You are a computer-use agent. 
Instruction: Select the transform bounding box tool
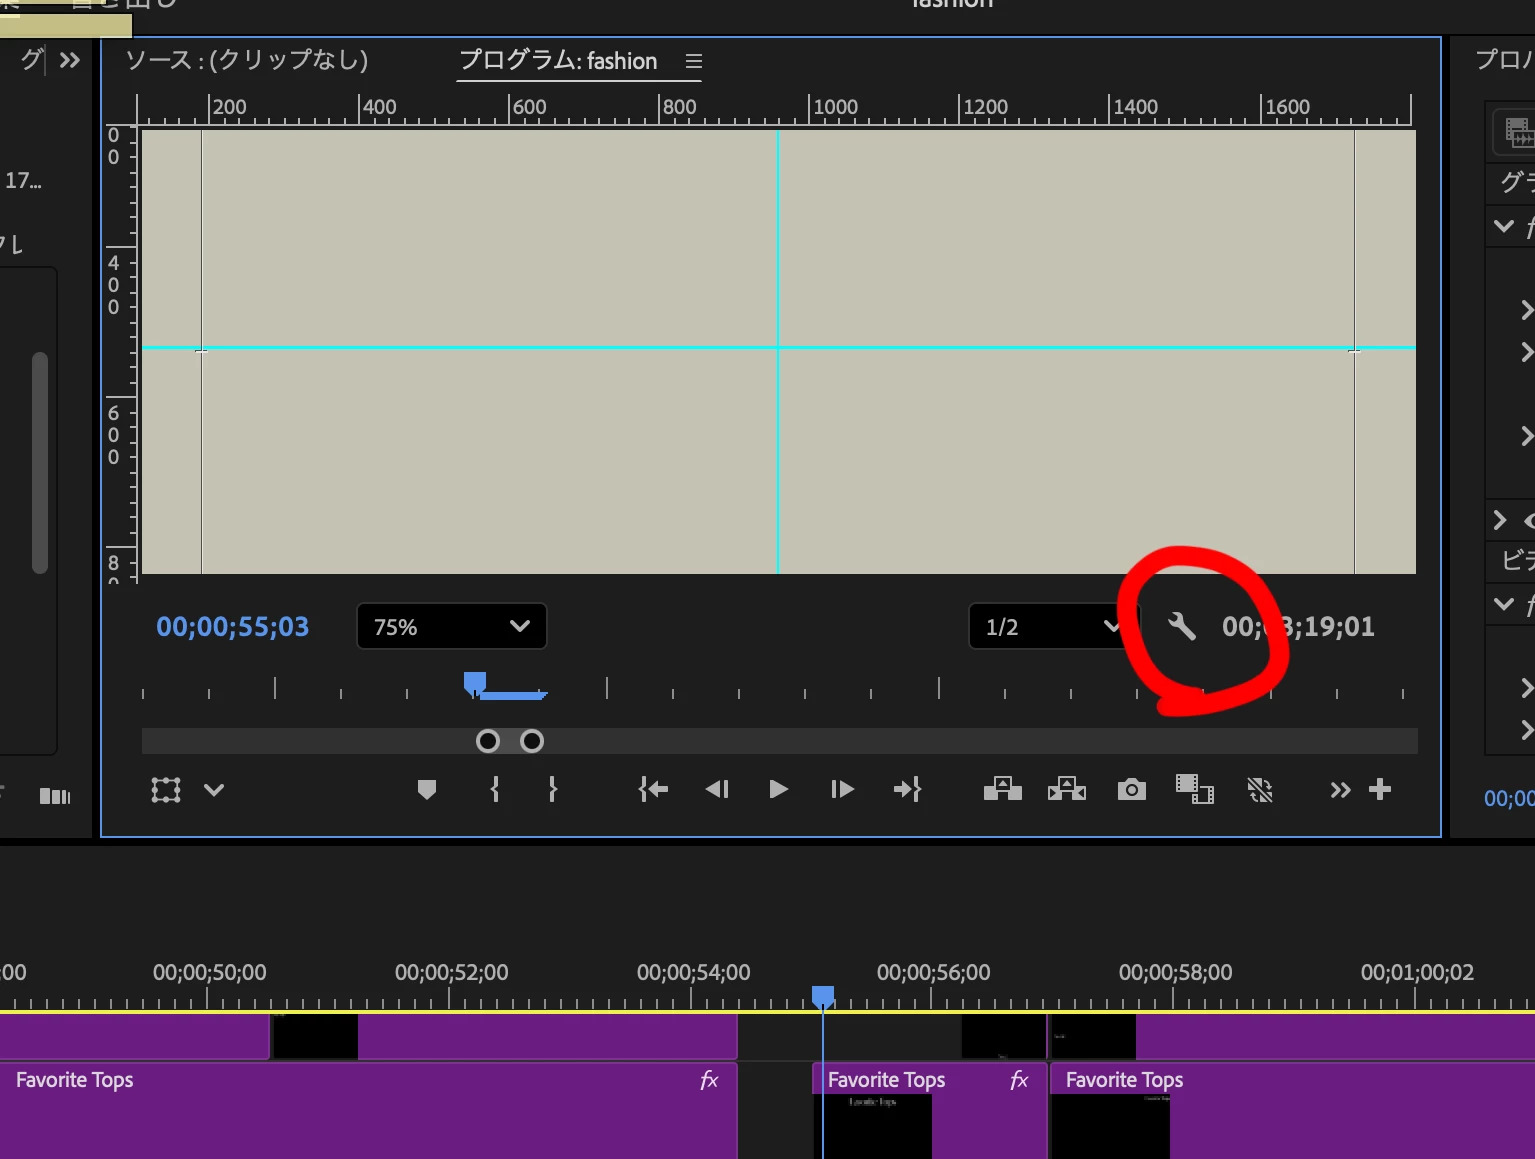[x=166, y=790]
